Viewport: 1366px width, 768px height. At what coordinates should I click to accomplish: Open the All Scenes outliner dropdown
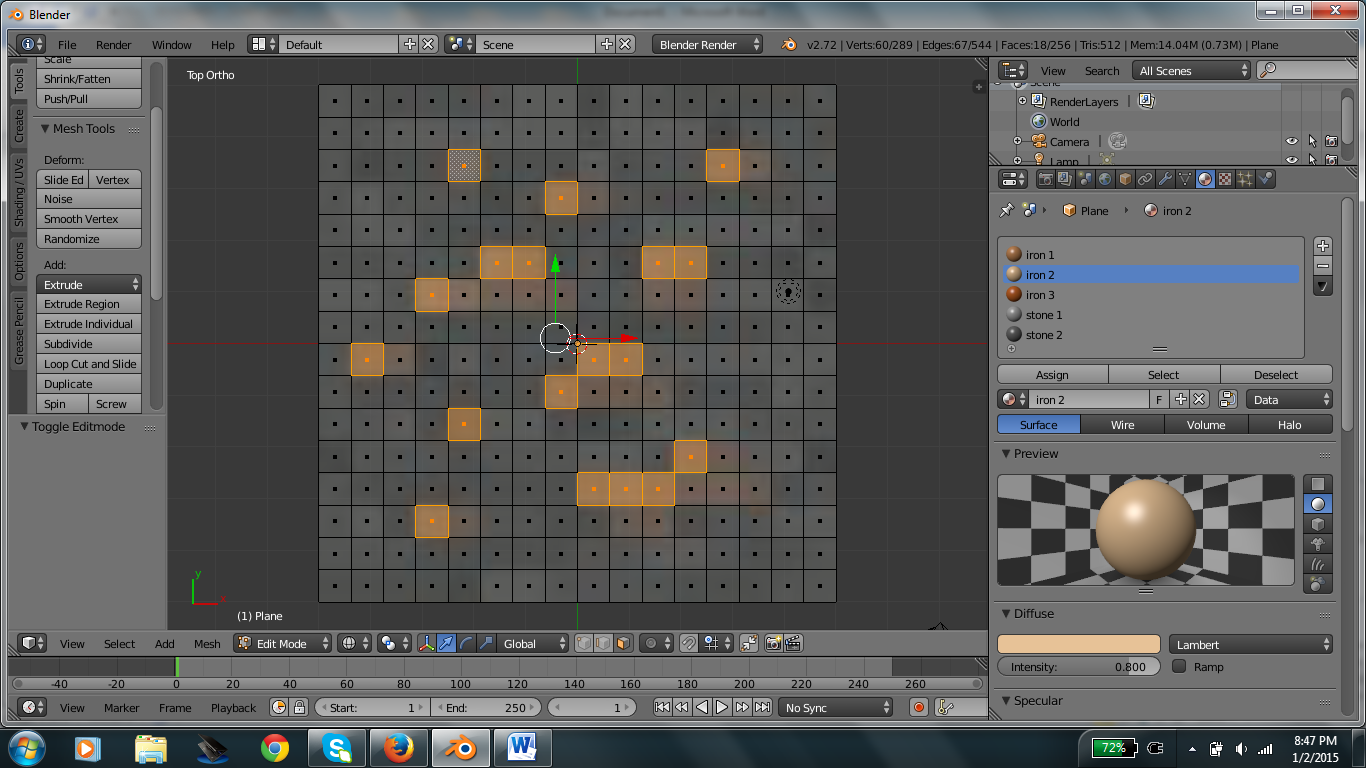point(1192,71)
